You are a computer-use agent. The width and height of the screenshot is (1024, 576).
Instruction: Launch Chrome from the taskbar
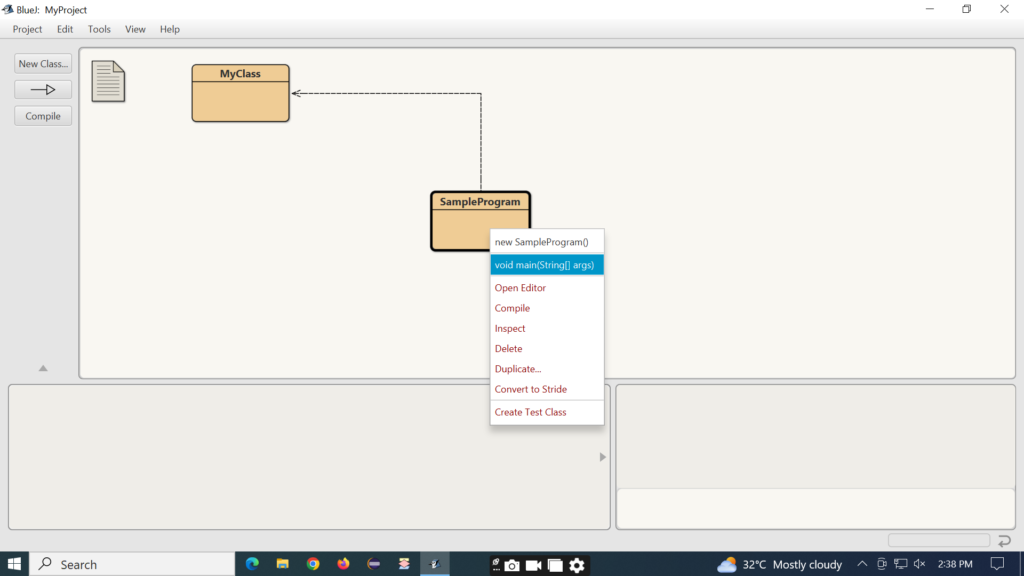click(x=313, y=563)
